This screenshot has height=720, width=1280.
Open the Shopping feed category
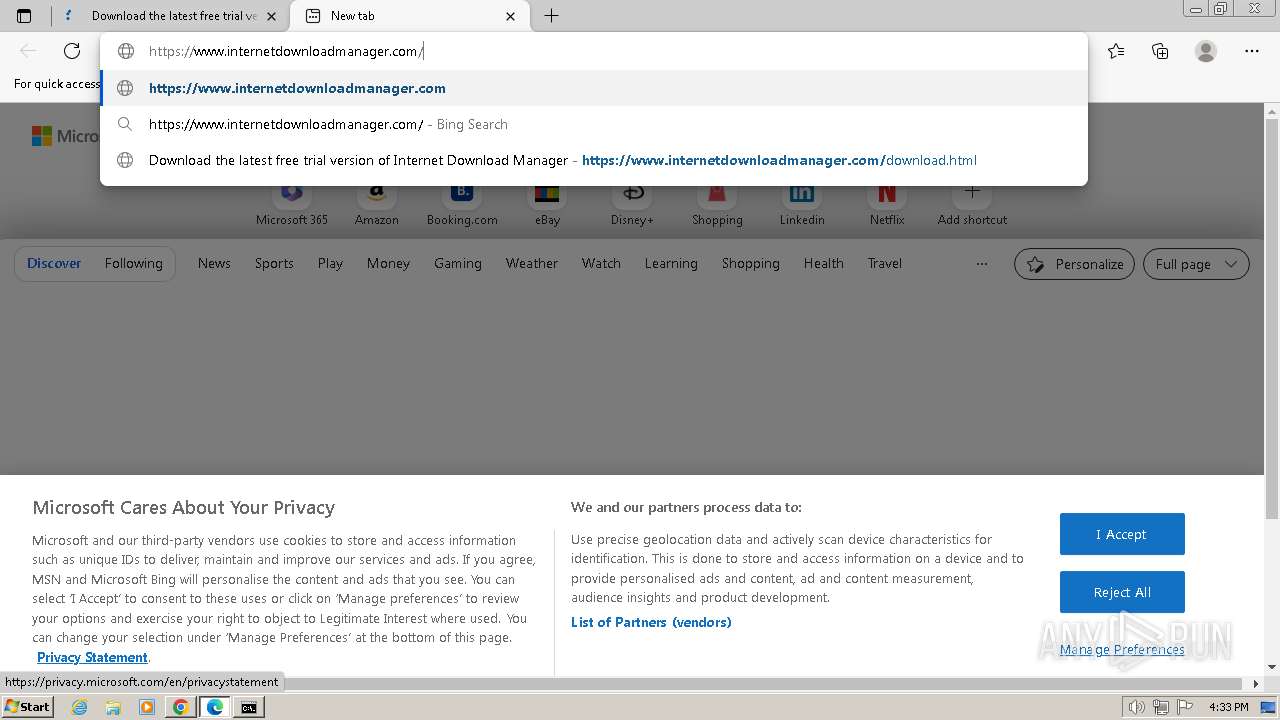point(750,264)
